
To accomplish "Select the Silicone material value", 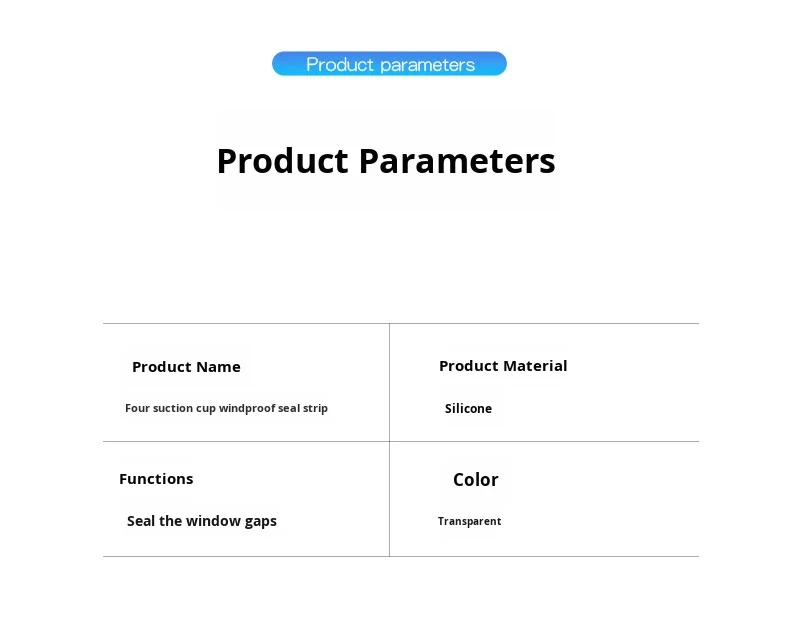I will [468, 408].
